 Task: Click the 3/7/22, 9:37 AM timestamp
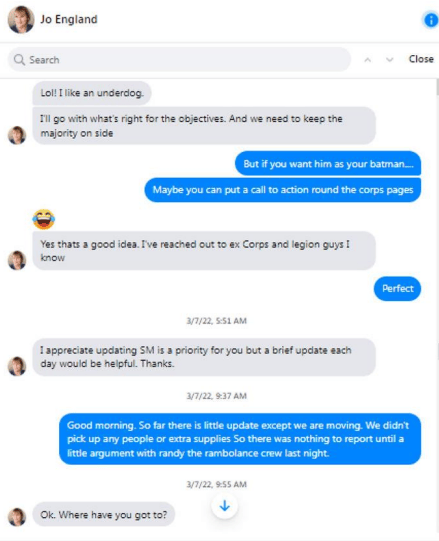point(217,396)
